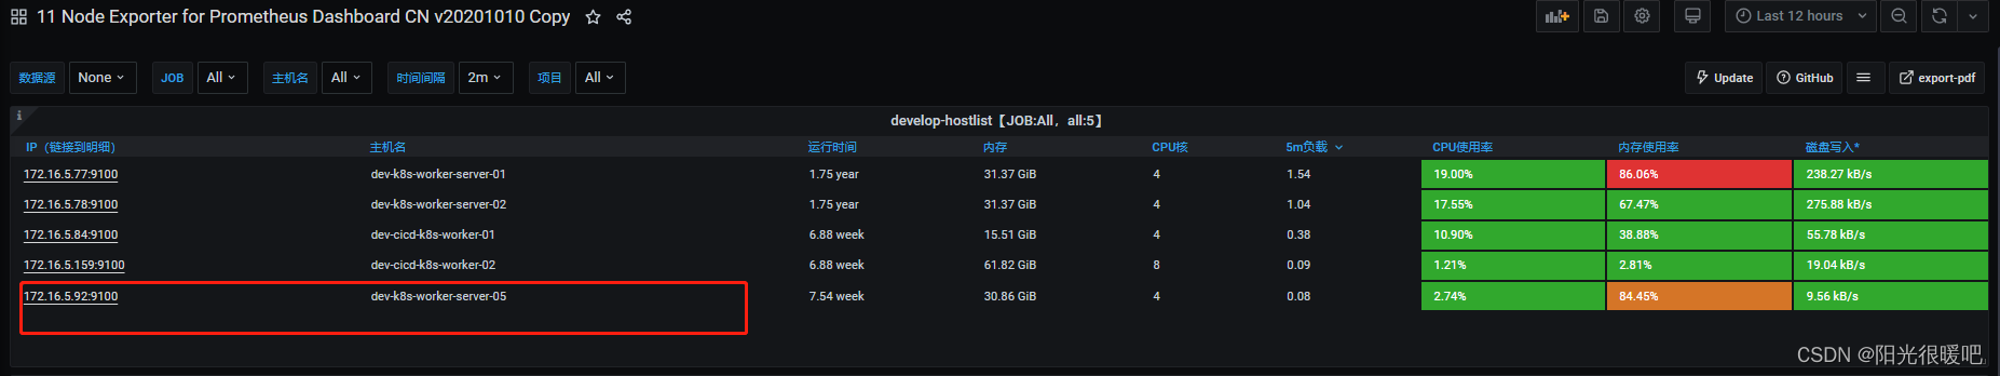Open the GitHub link button
The width and height of the screenshot is (2000, 376).
coord(1805,77)
